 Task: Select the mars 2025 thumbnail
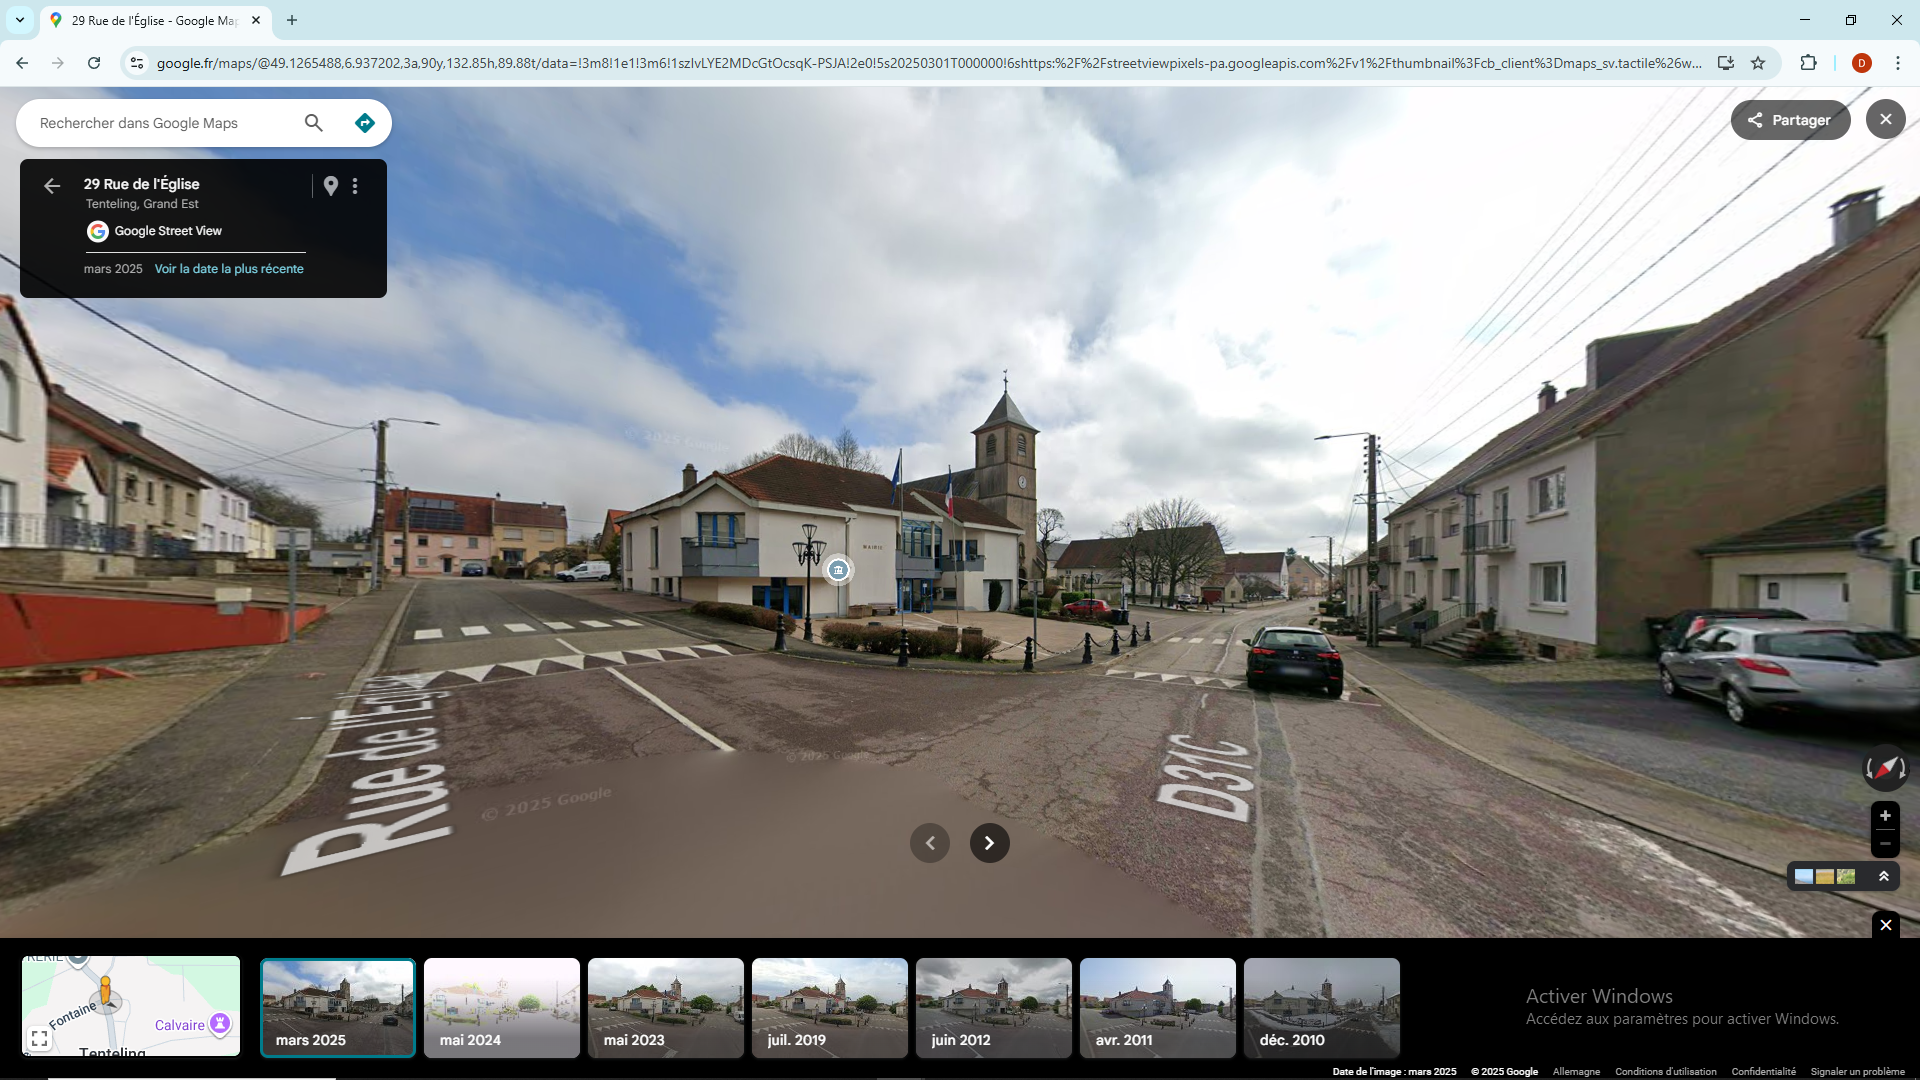(338, 1008)
